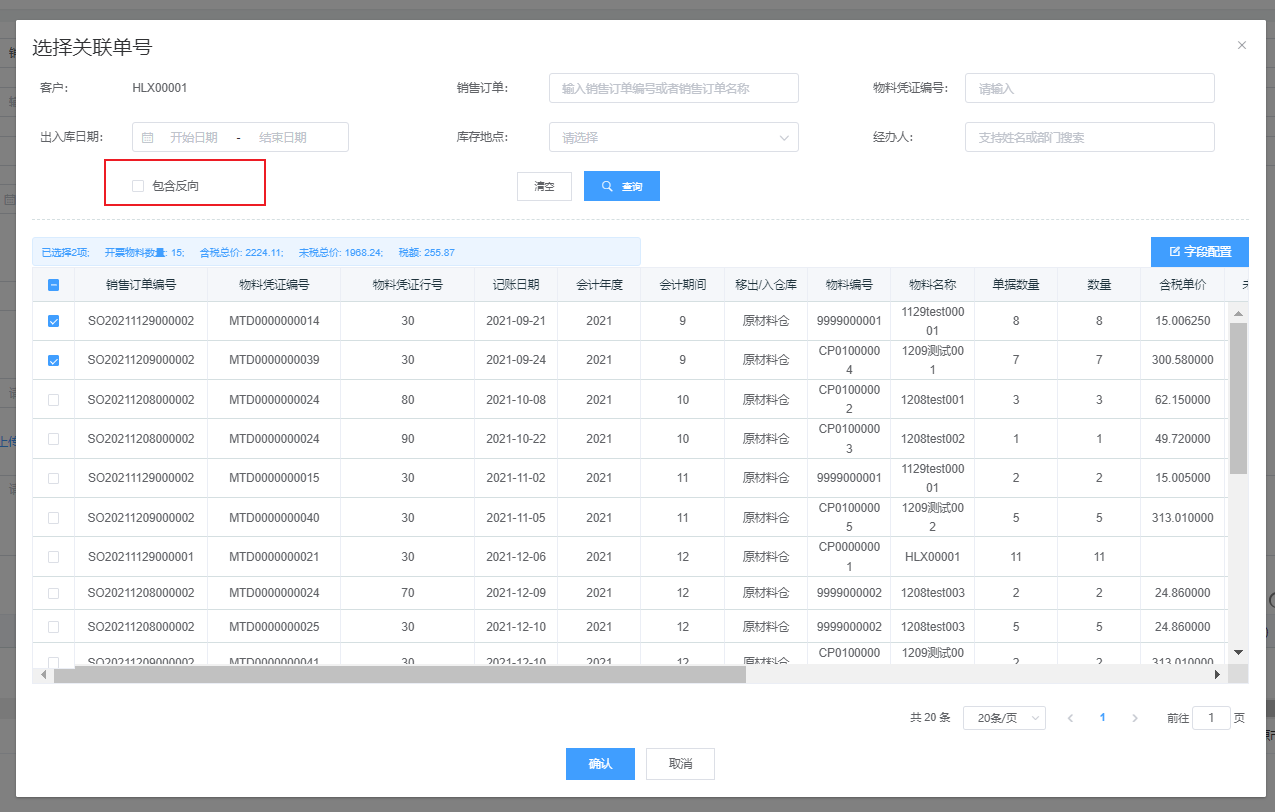The height and width of the screenshot is (812, 1275).
Task: Close the 选择关联单号 dialog
Action: (x=1242, y=45)
